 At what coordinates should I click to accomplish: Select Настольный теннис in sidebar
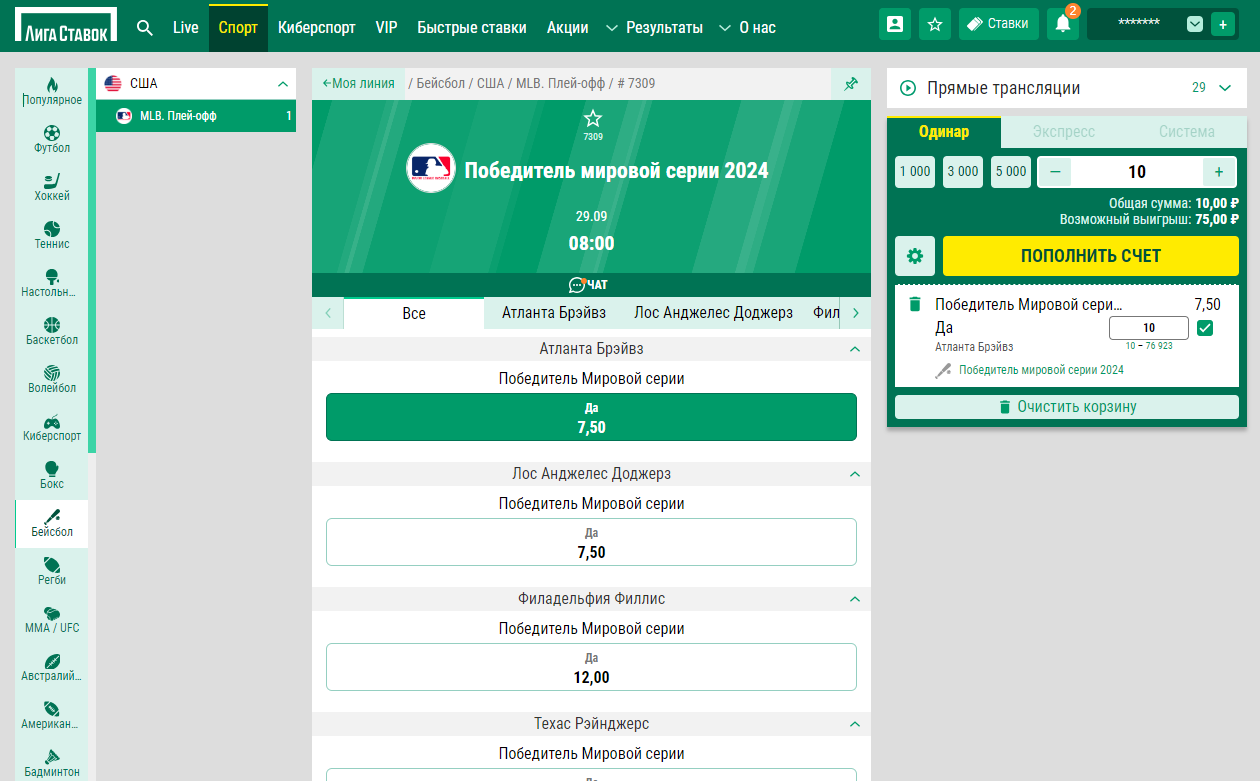click(x=52, y=283)
